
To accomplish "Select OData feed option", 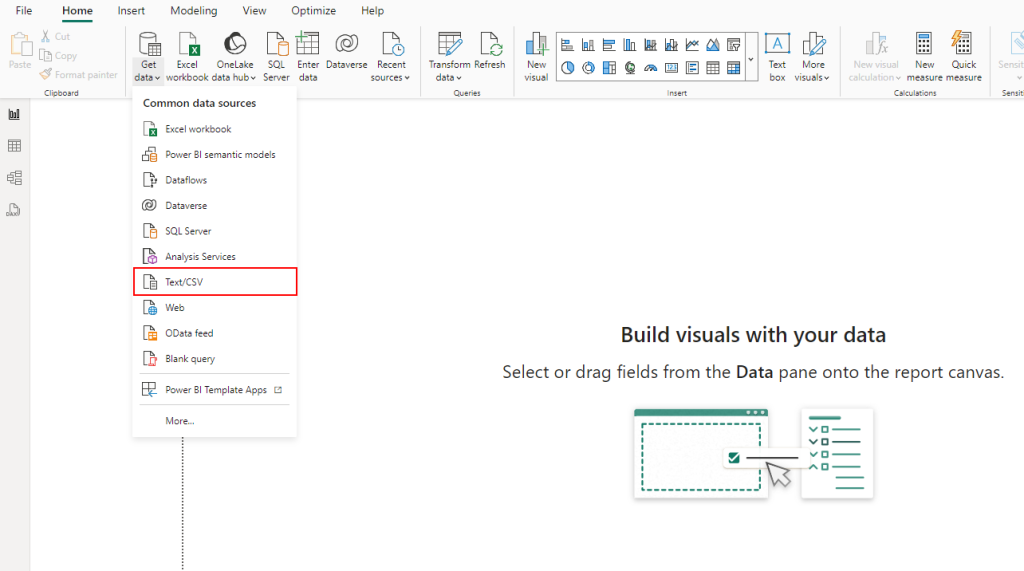I will point(215,333).
